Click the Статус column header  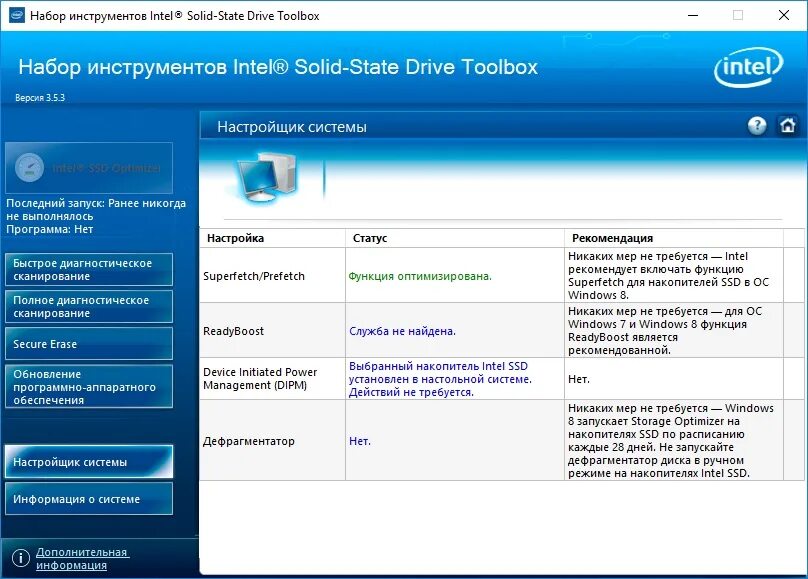tap(455, 238)
